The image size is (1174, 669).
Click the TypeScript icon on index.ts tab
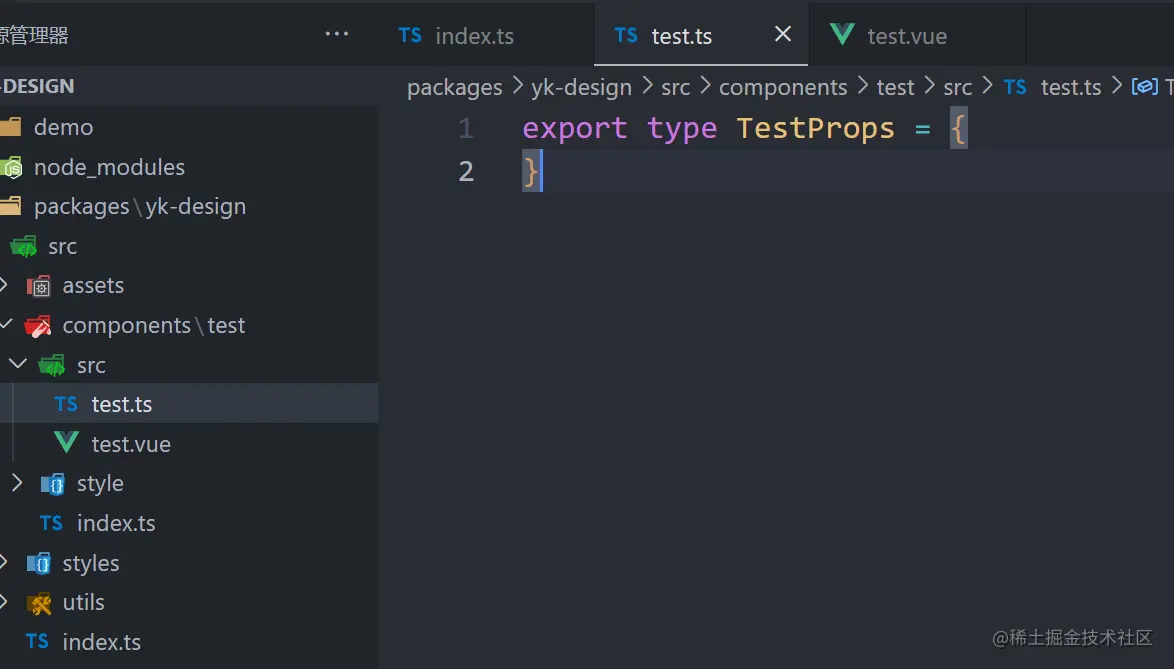[410, 35]
